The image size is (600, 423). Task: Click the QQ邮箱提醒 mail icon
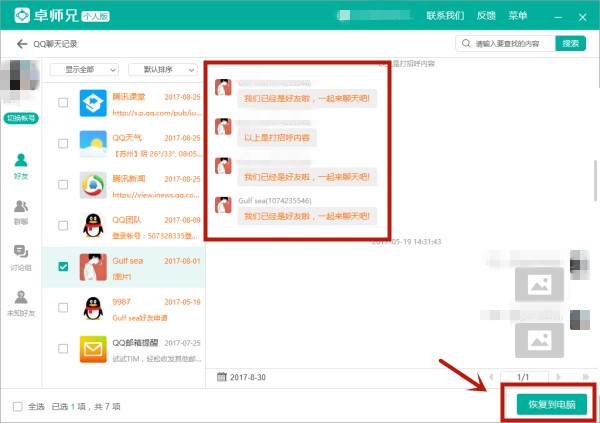(x=93, y=349)
